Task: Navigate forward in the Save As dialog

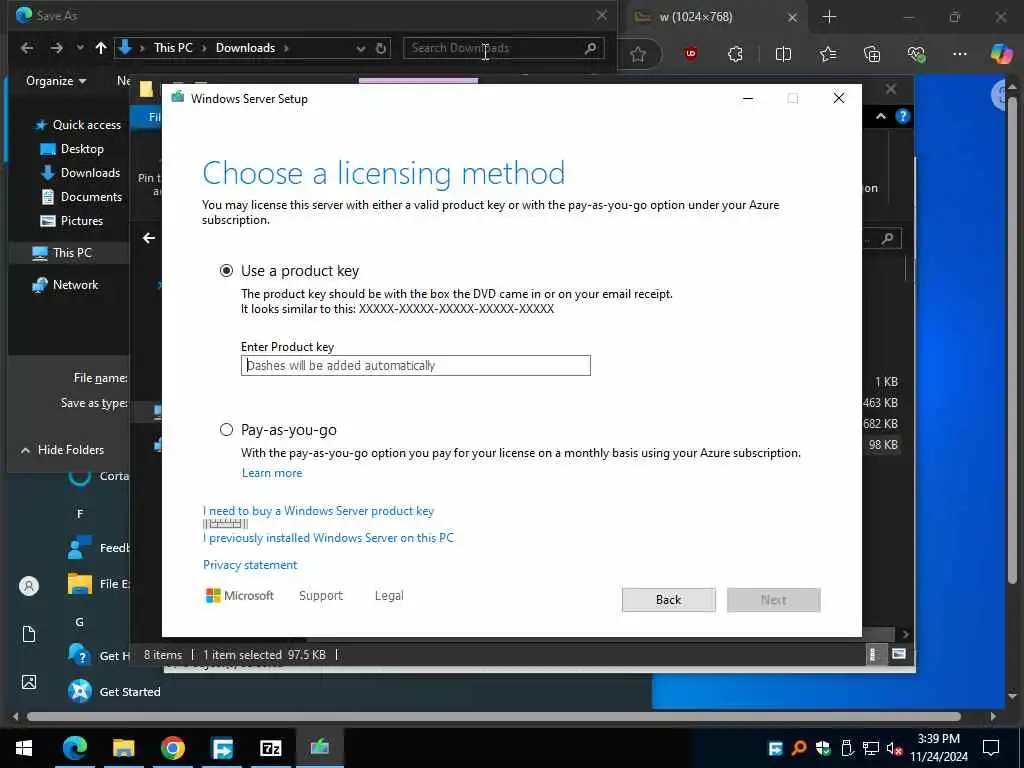Action: tap(57, 48)
